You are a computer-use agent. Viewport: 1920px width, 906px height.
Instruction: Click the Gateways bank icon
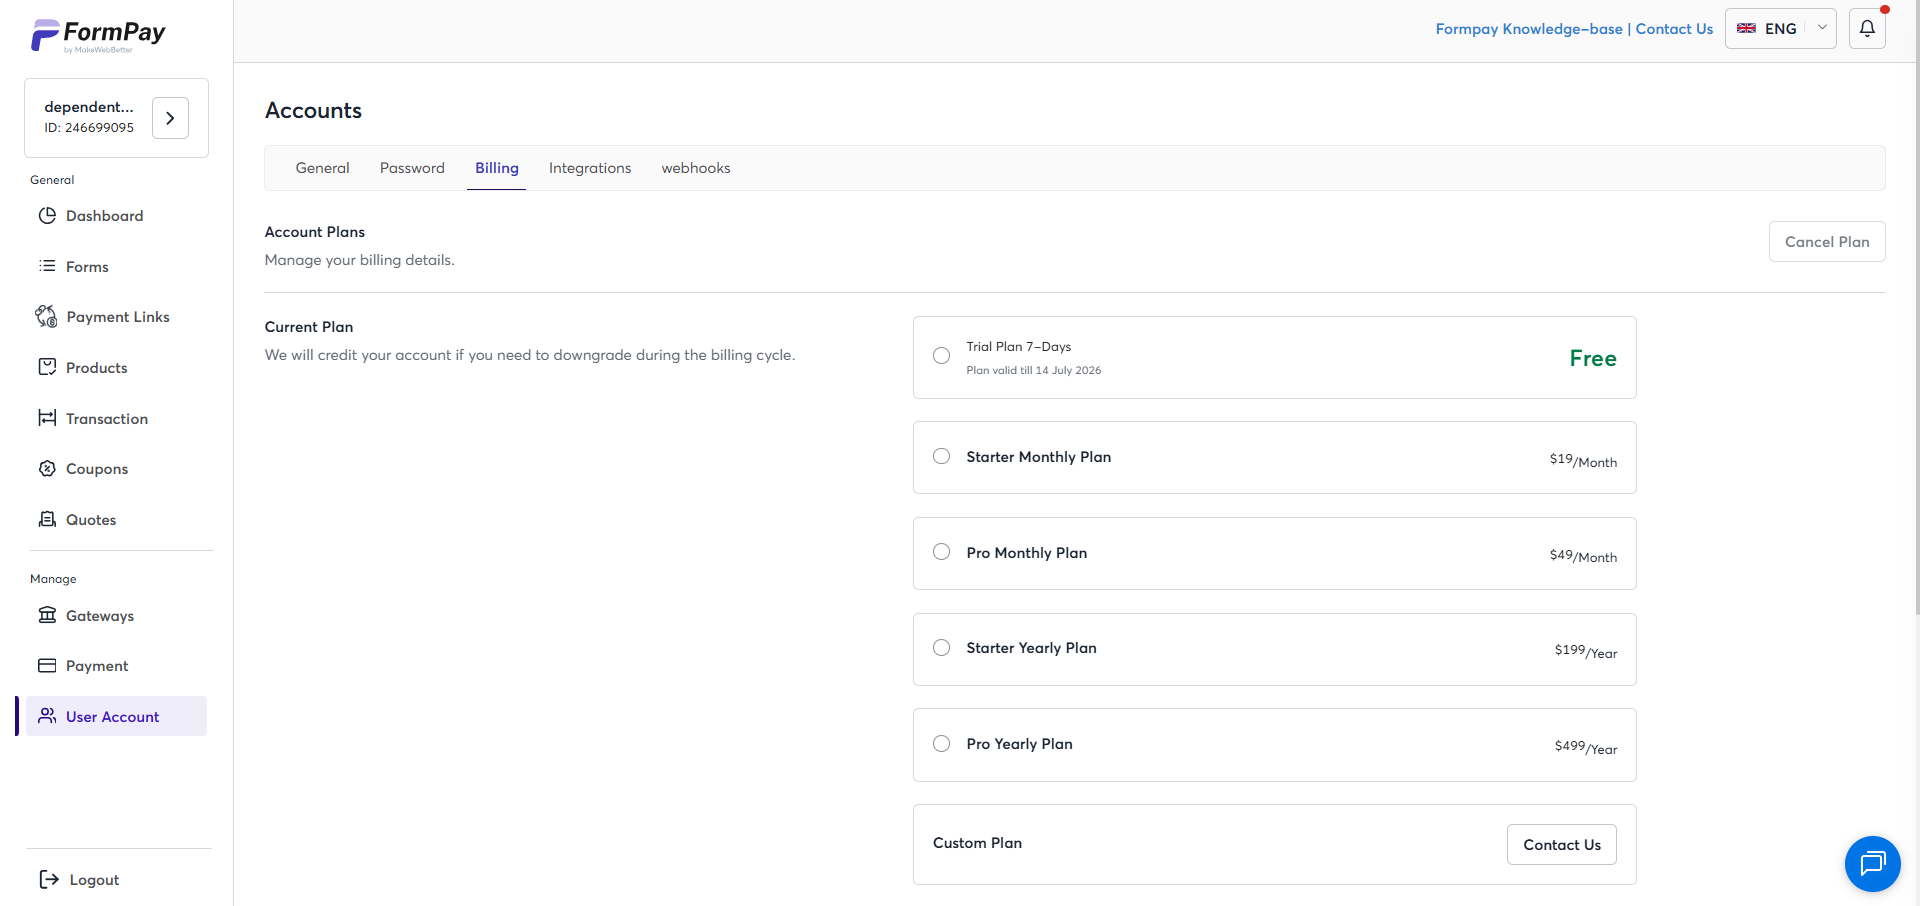tap(47, 614)
